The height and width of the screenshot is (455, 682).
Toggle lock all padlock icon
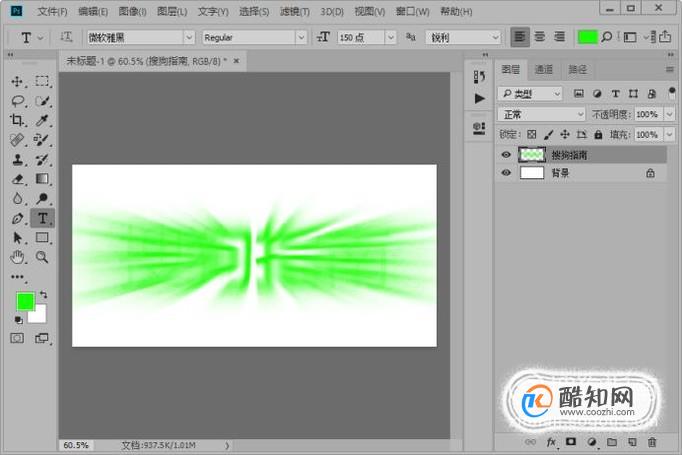[x=598, y=134]
